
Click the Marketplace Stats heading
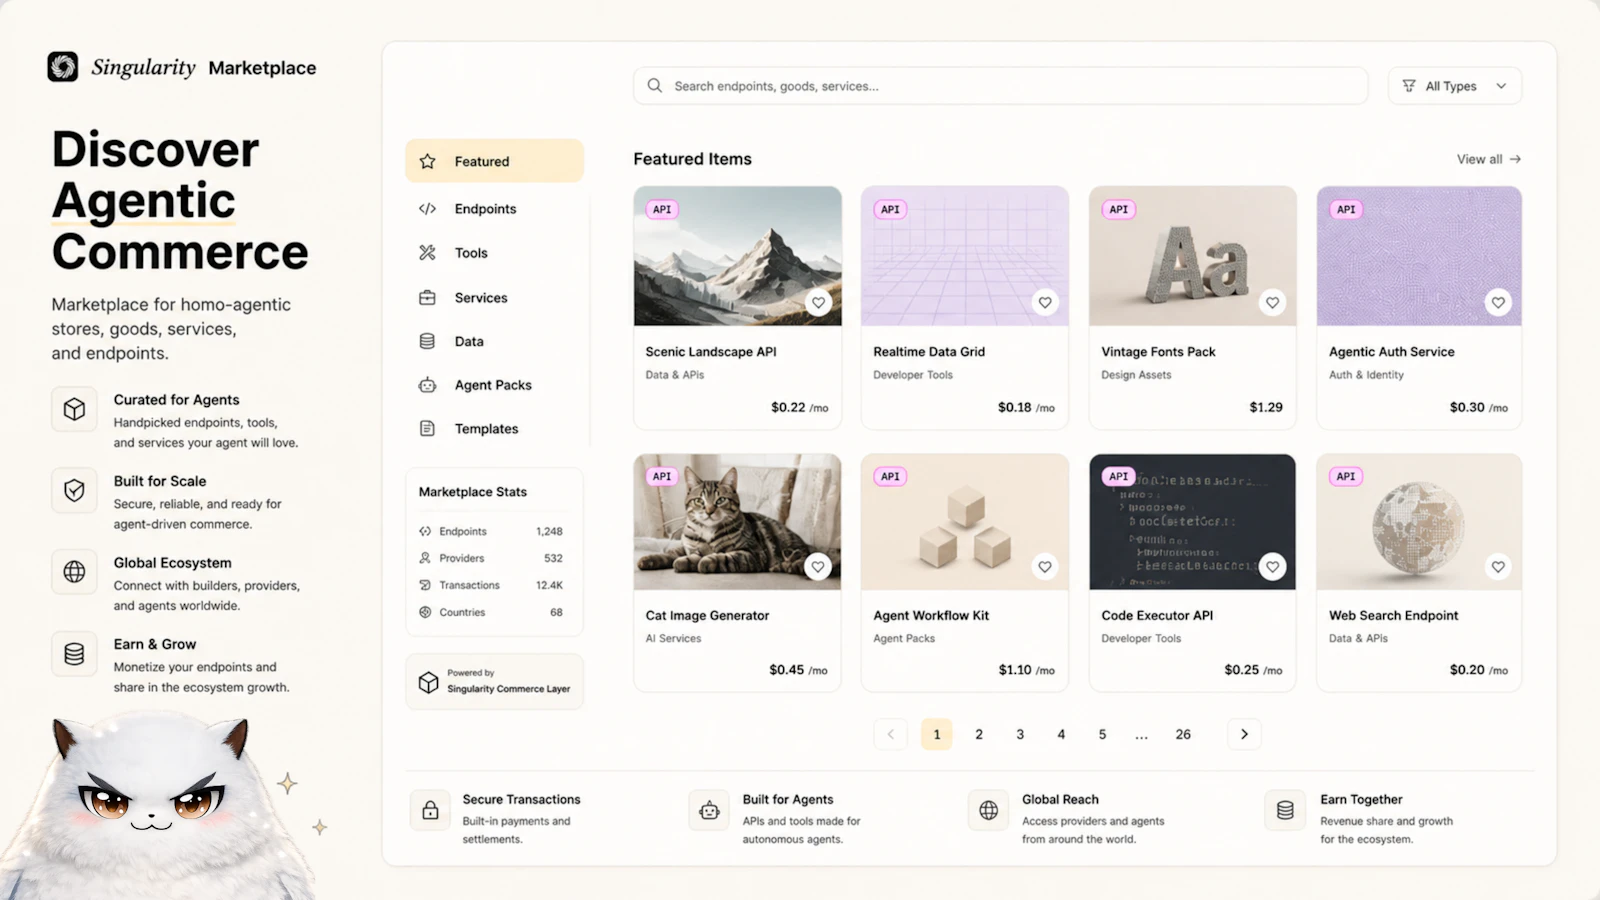pos(473,492)
